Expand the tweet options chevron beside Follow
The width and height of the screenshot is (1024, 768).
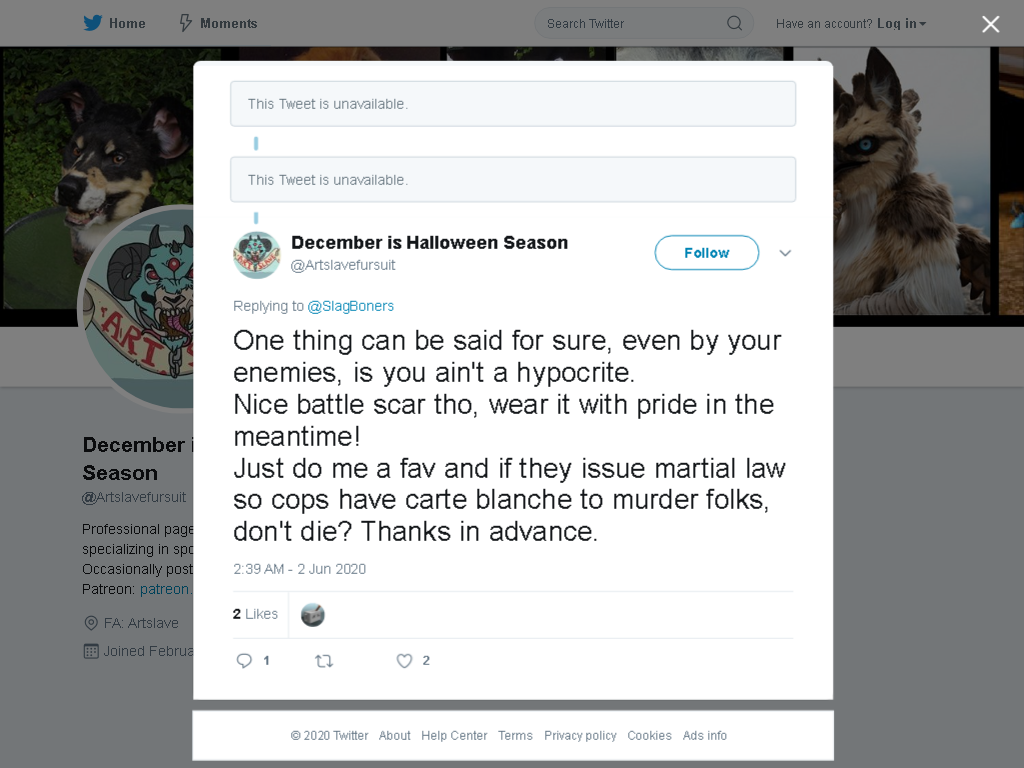point(785,253)
